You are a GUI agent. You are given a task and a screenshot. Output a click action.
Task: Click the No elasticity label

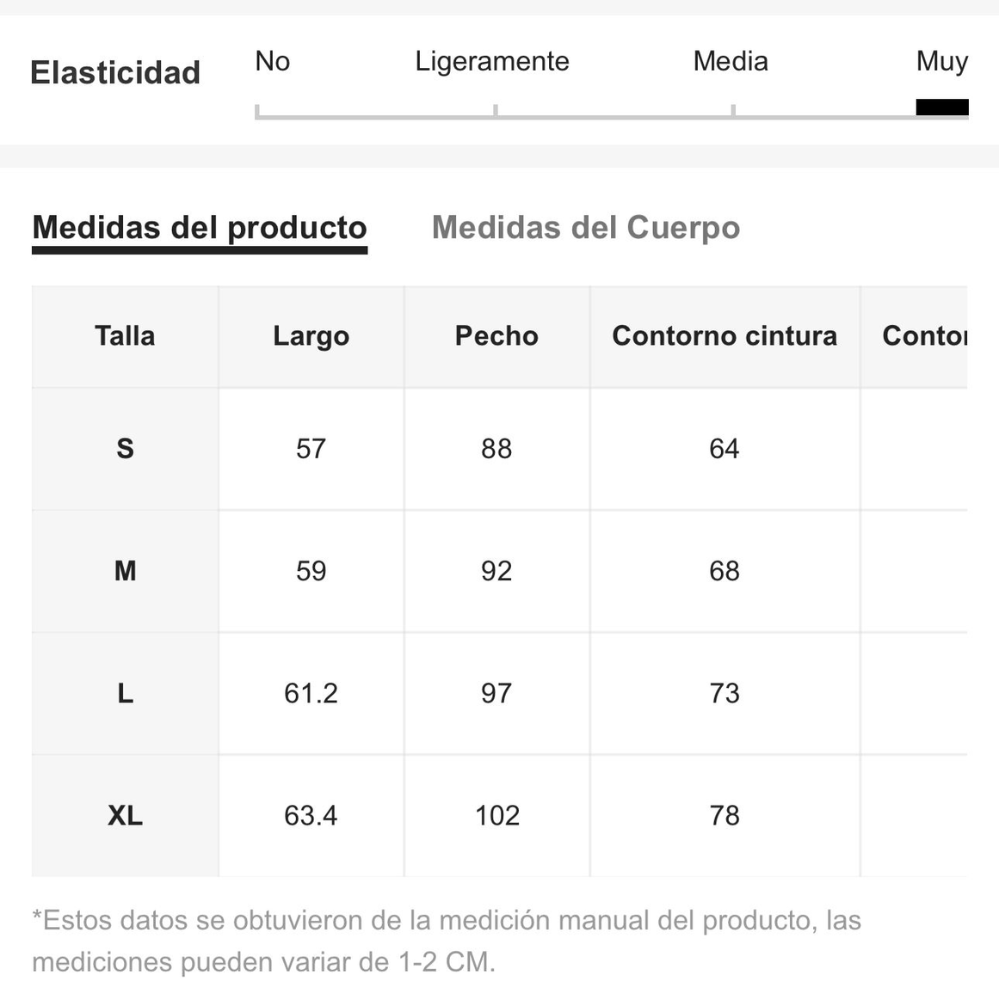point(272,62)
